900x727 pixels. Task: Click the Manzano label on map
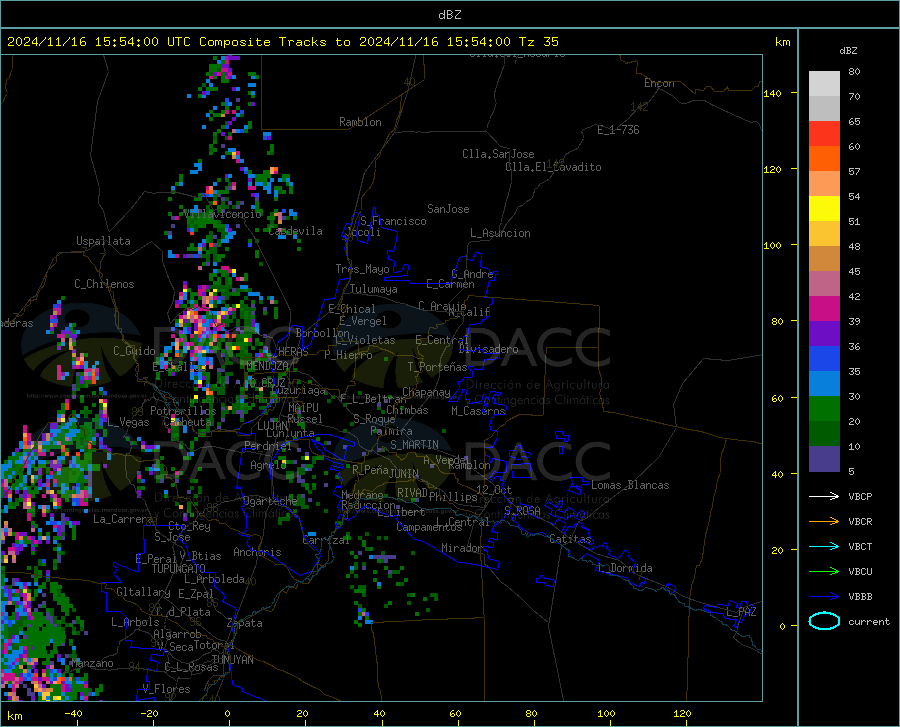pyautogui.click(x=92, y=663)
